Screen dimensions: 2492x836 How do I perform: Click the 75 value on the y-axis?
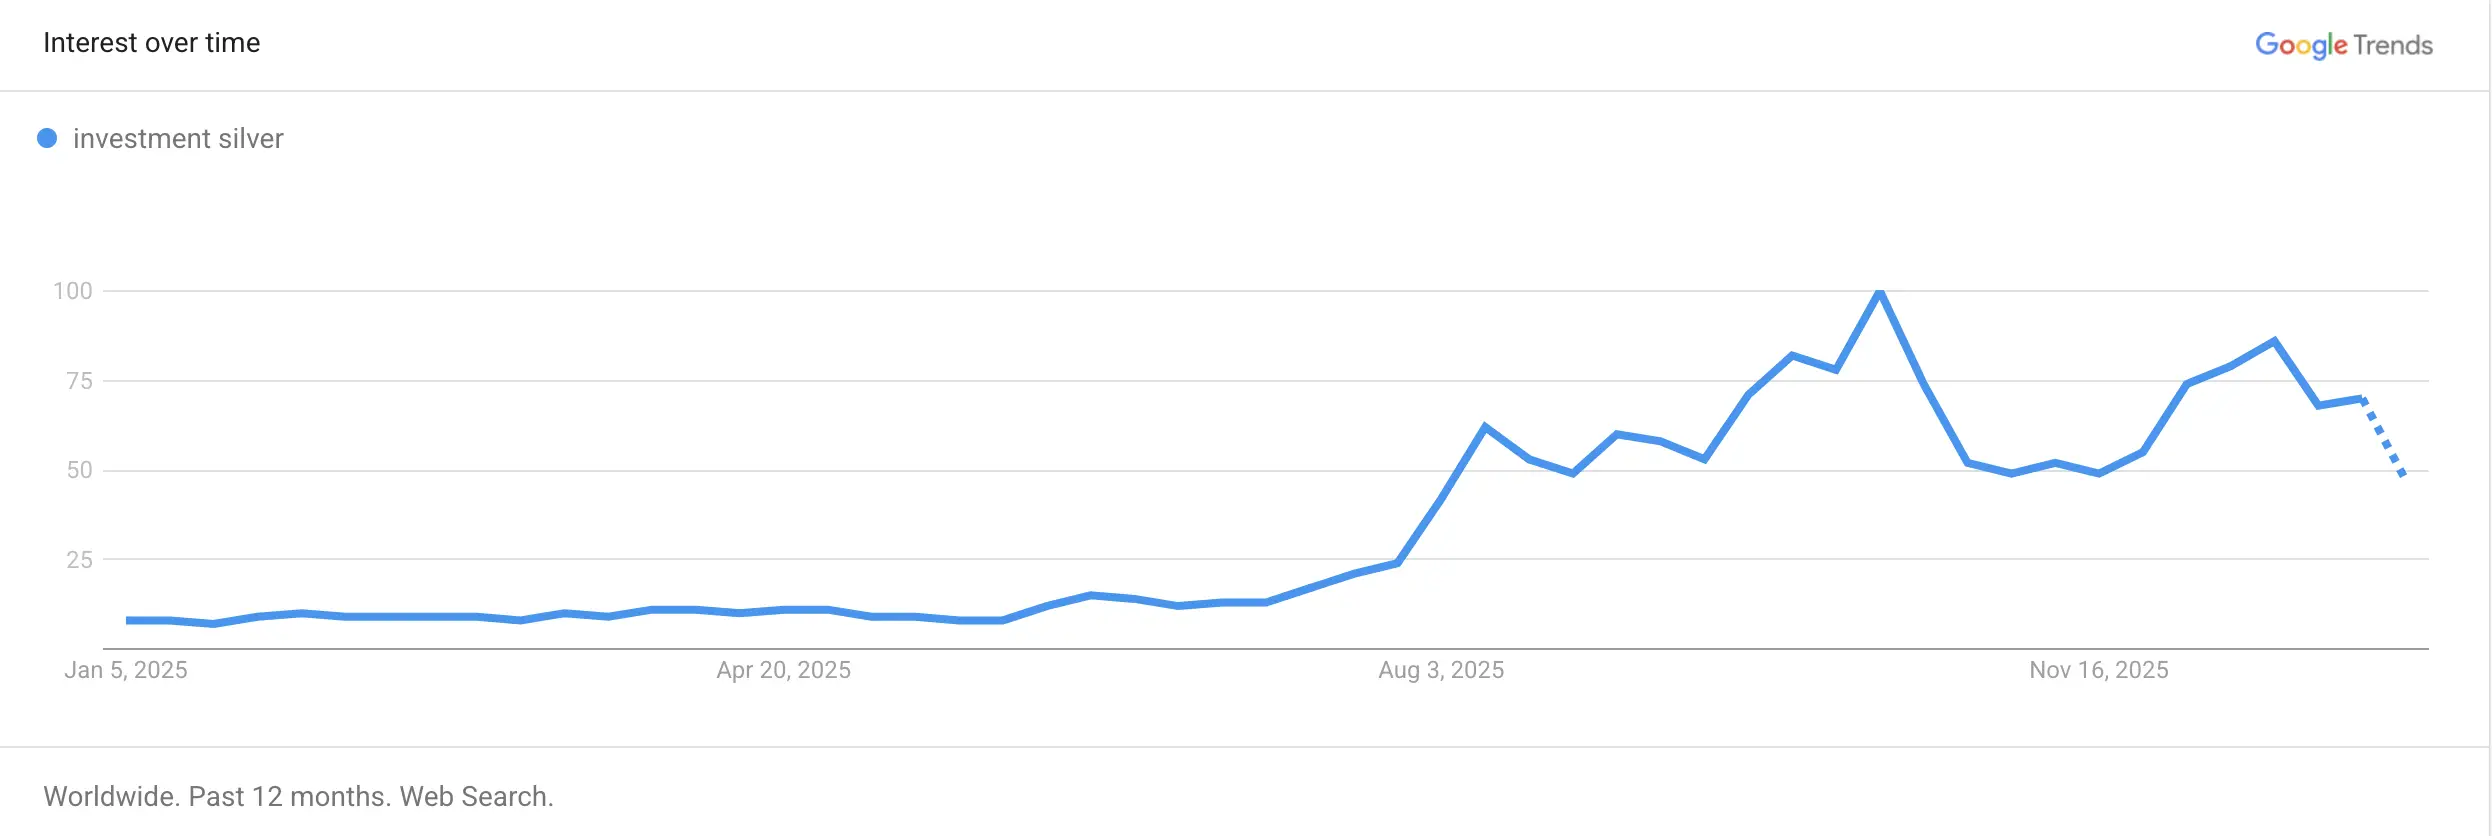click(x=79, y=381)
